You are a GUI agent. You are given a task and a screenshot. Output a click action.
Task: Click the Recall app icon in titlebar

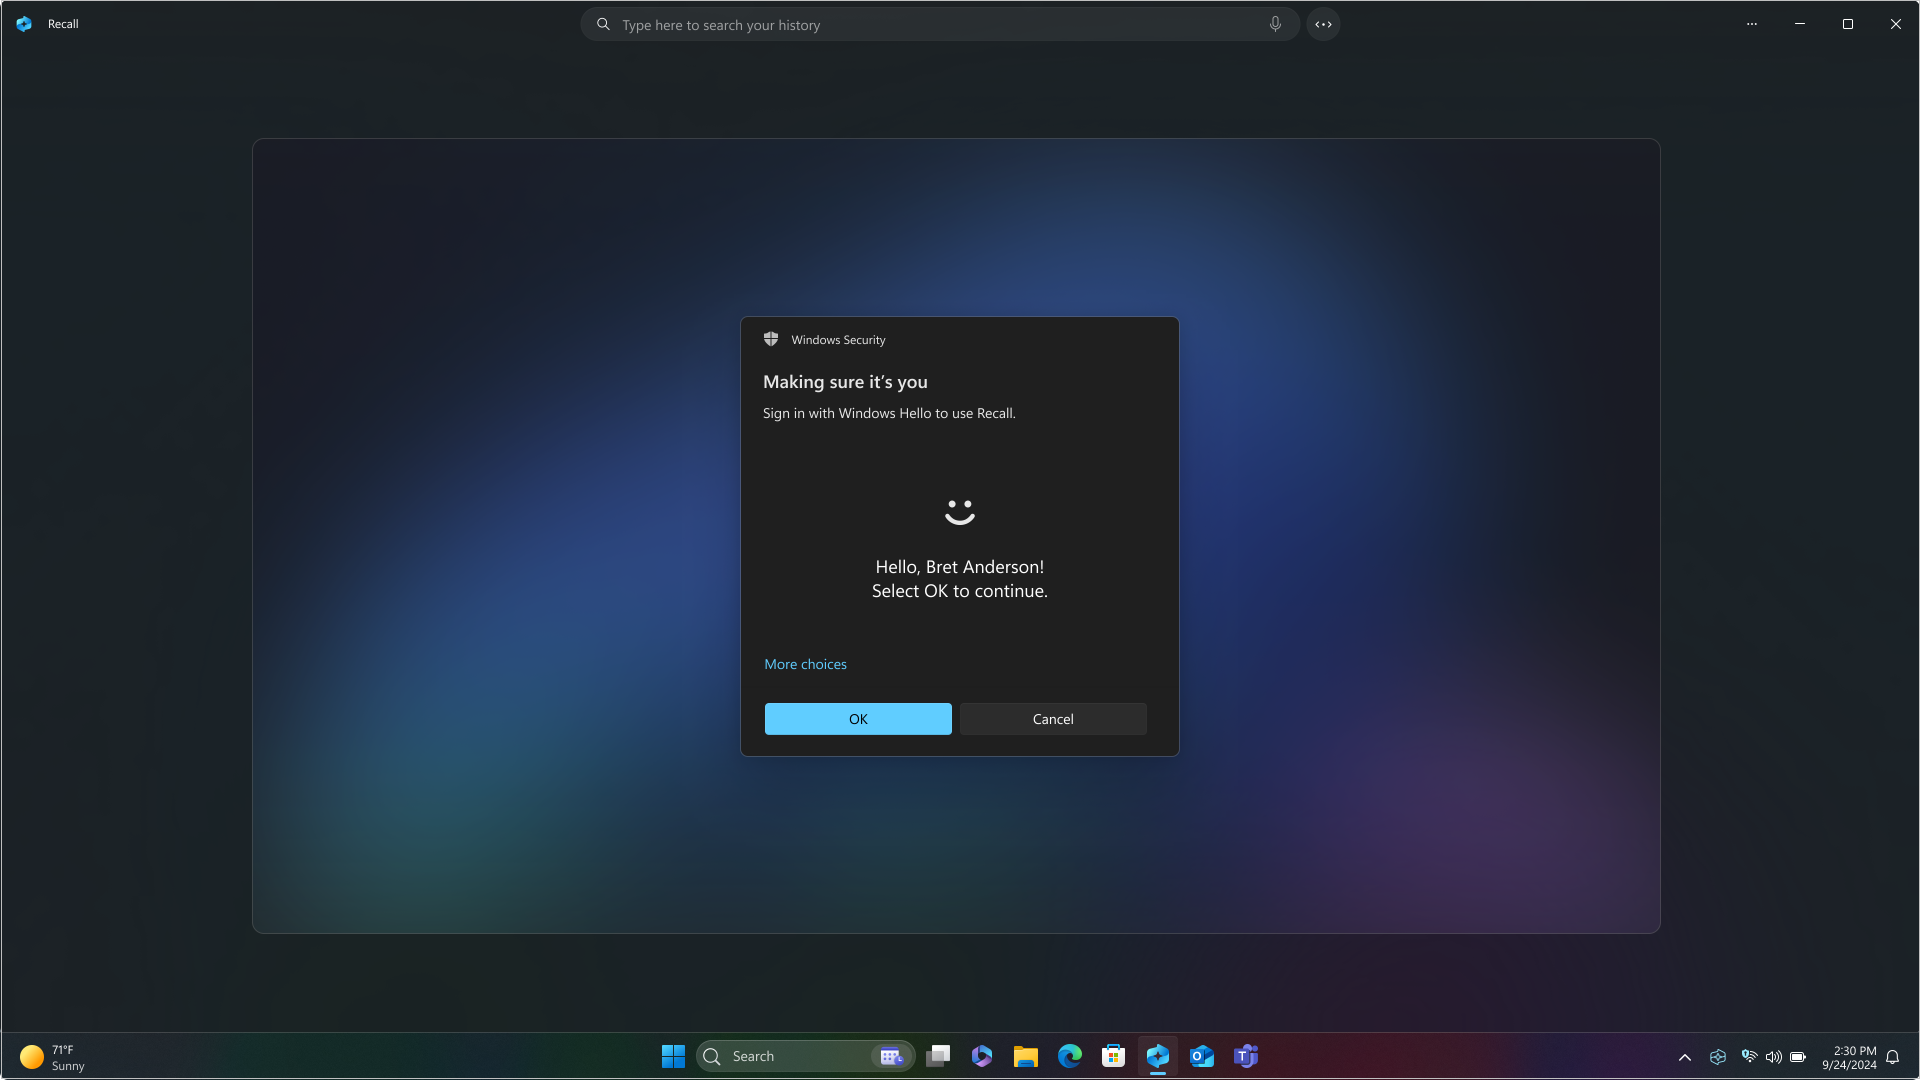click(24, 24)
